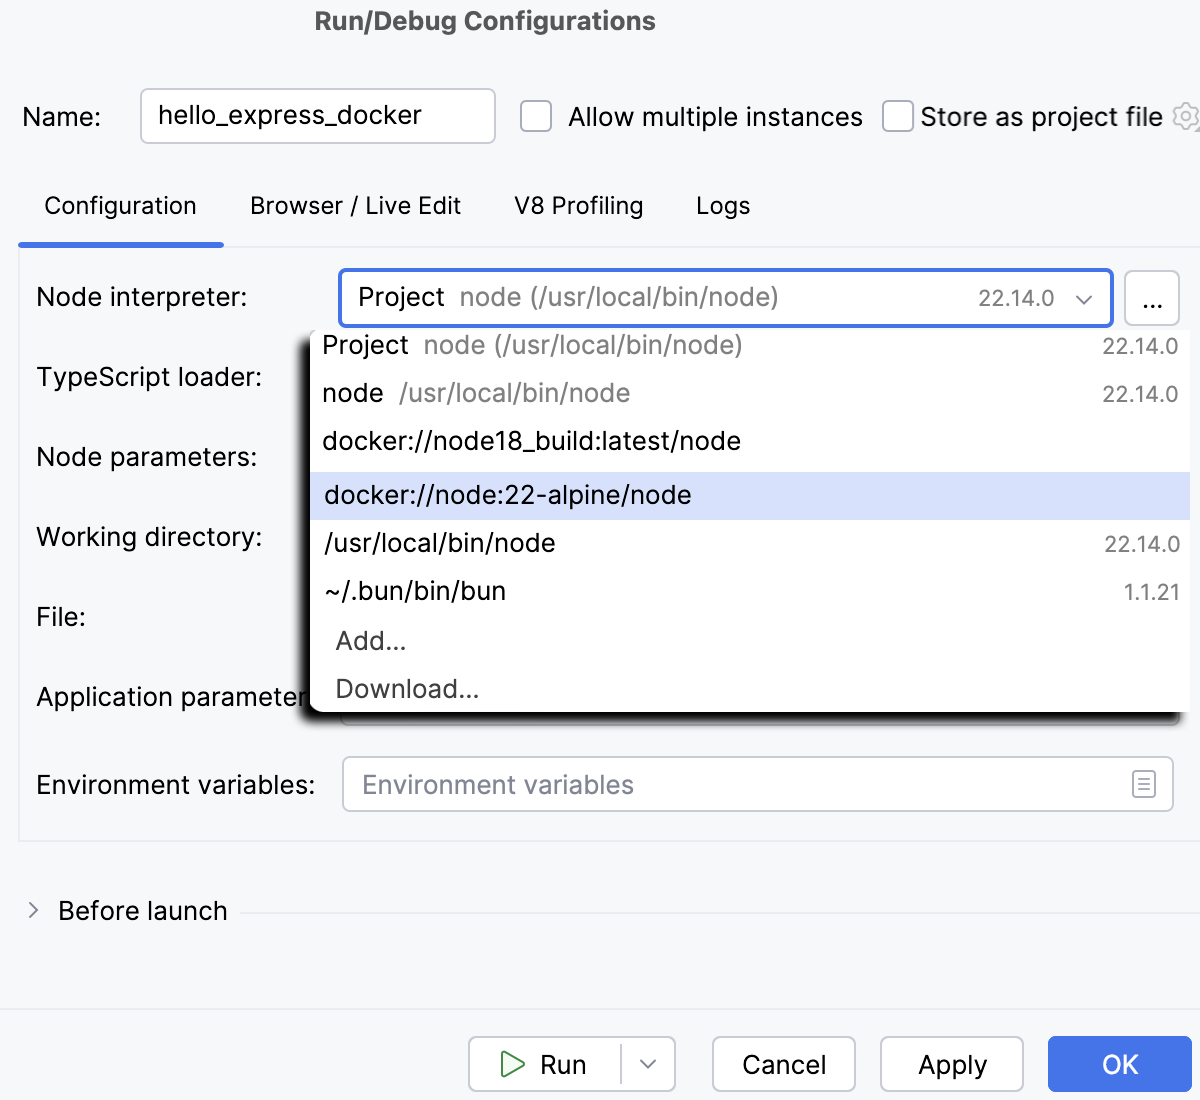The image size is (1200, 1100).
Task: Select docker://node18_build:latest/node interpreter
Action: (x=531, y=441)
